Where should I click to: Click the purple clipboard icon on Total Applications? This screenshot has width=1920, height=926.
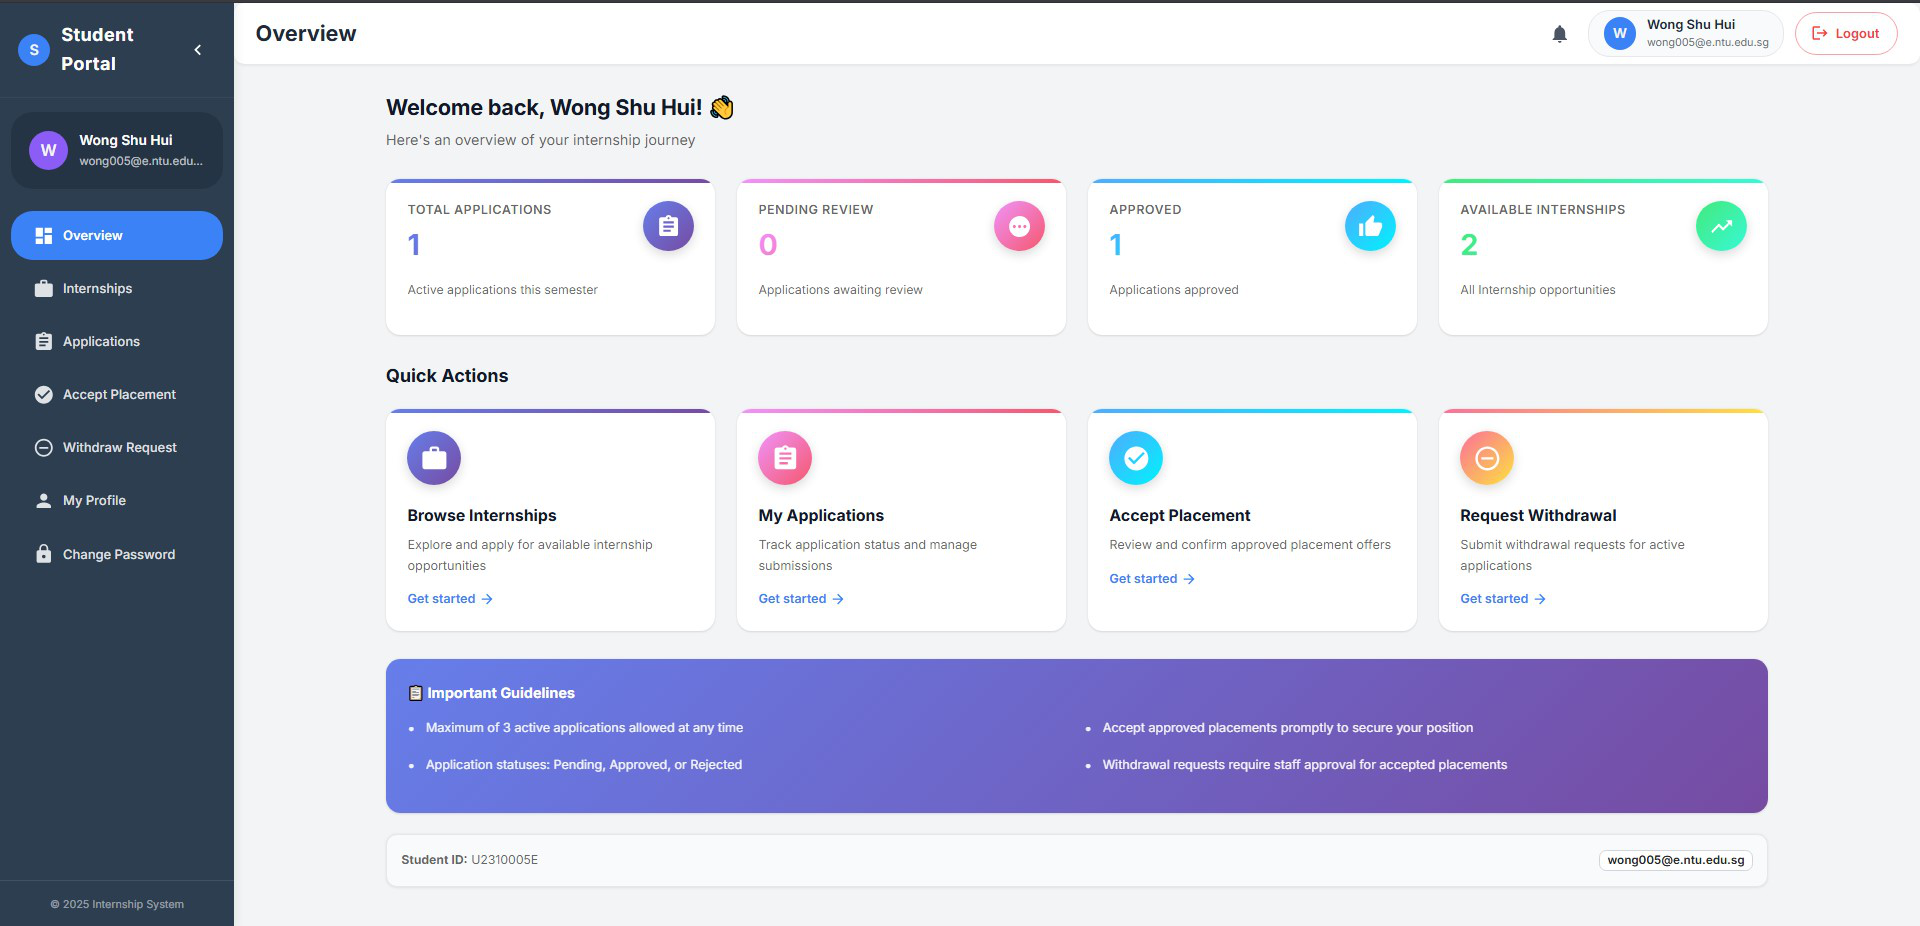pyautogui.click(x=668, y=227)
